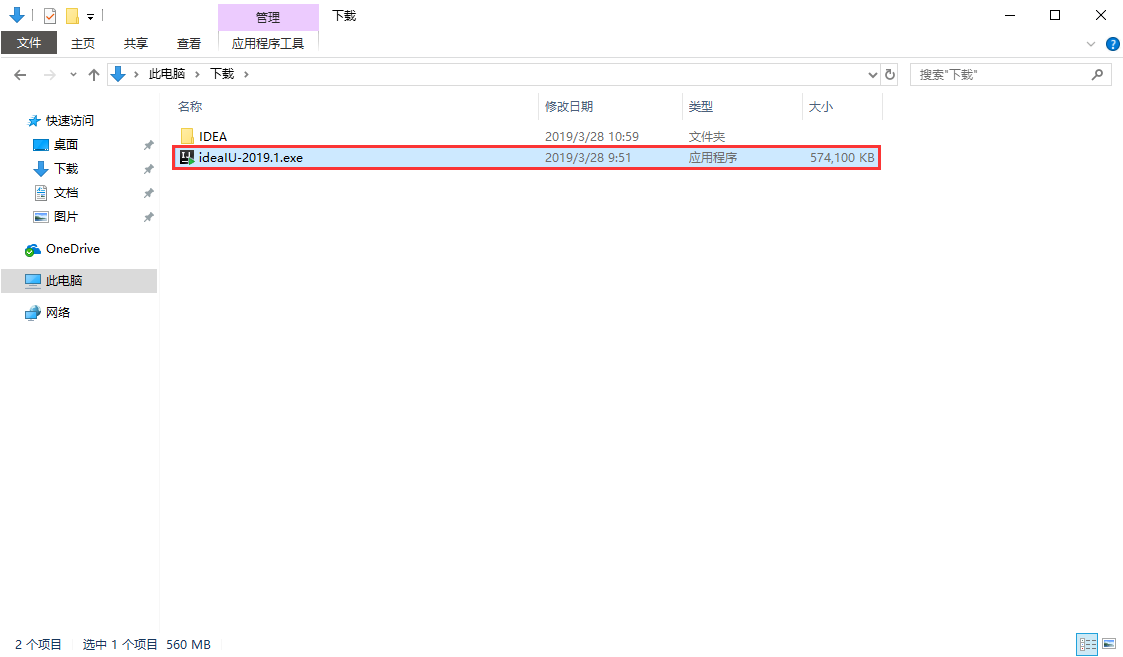Screen dimensions: 1123x657
Task: Click the 2019/3/28 9:51 date cell
Action: (588, 158)
